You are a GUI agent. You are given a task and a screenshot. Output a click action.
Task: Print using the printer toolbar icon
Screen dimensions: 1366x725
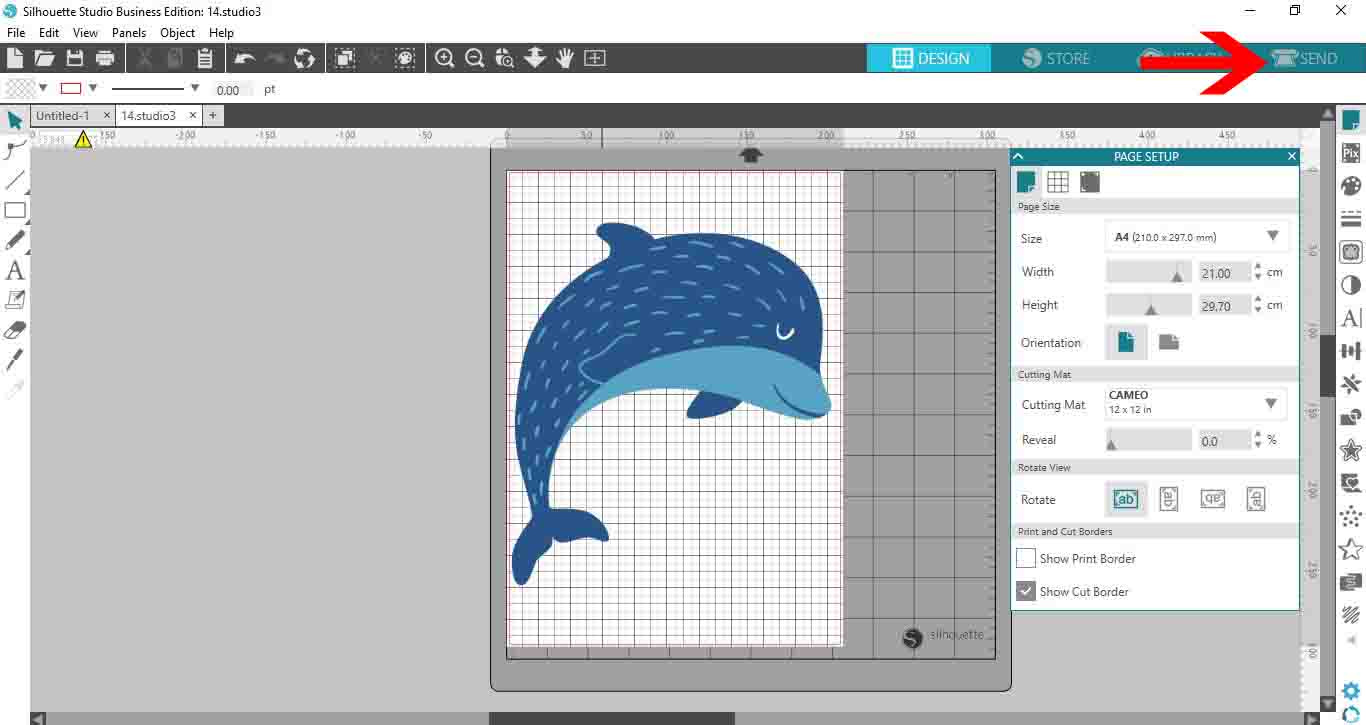(x=105, y=58)
